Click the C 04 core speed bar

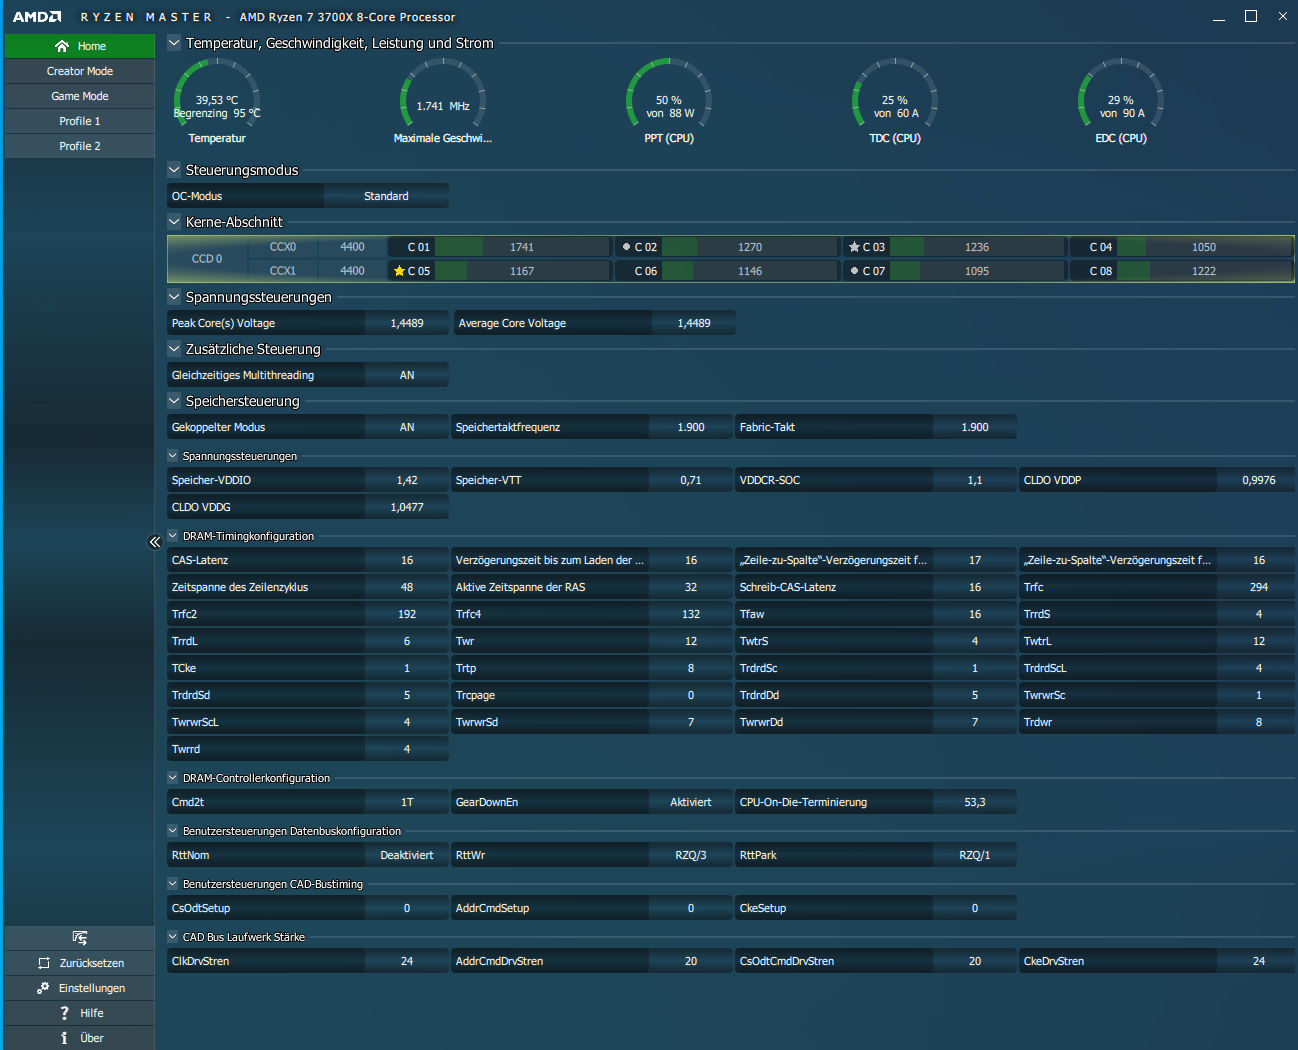coord(1204,247)
